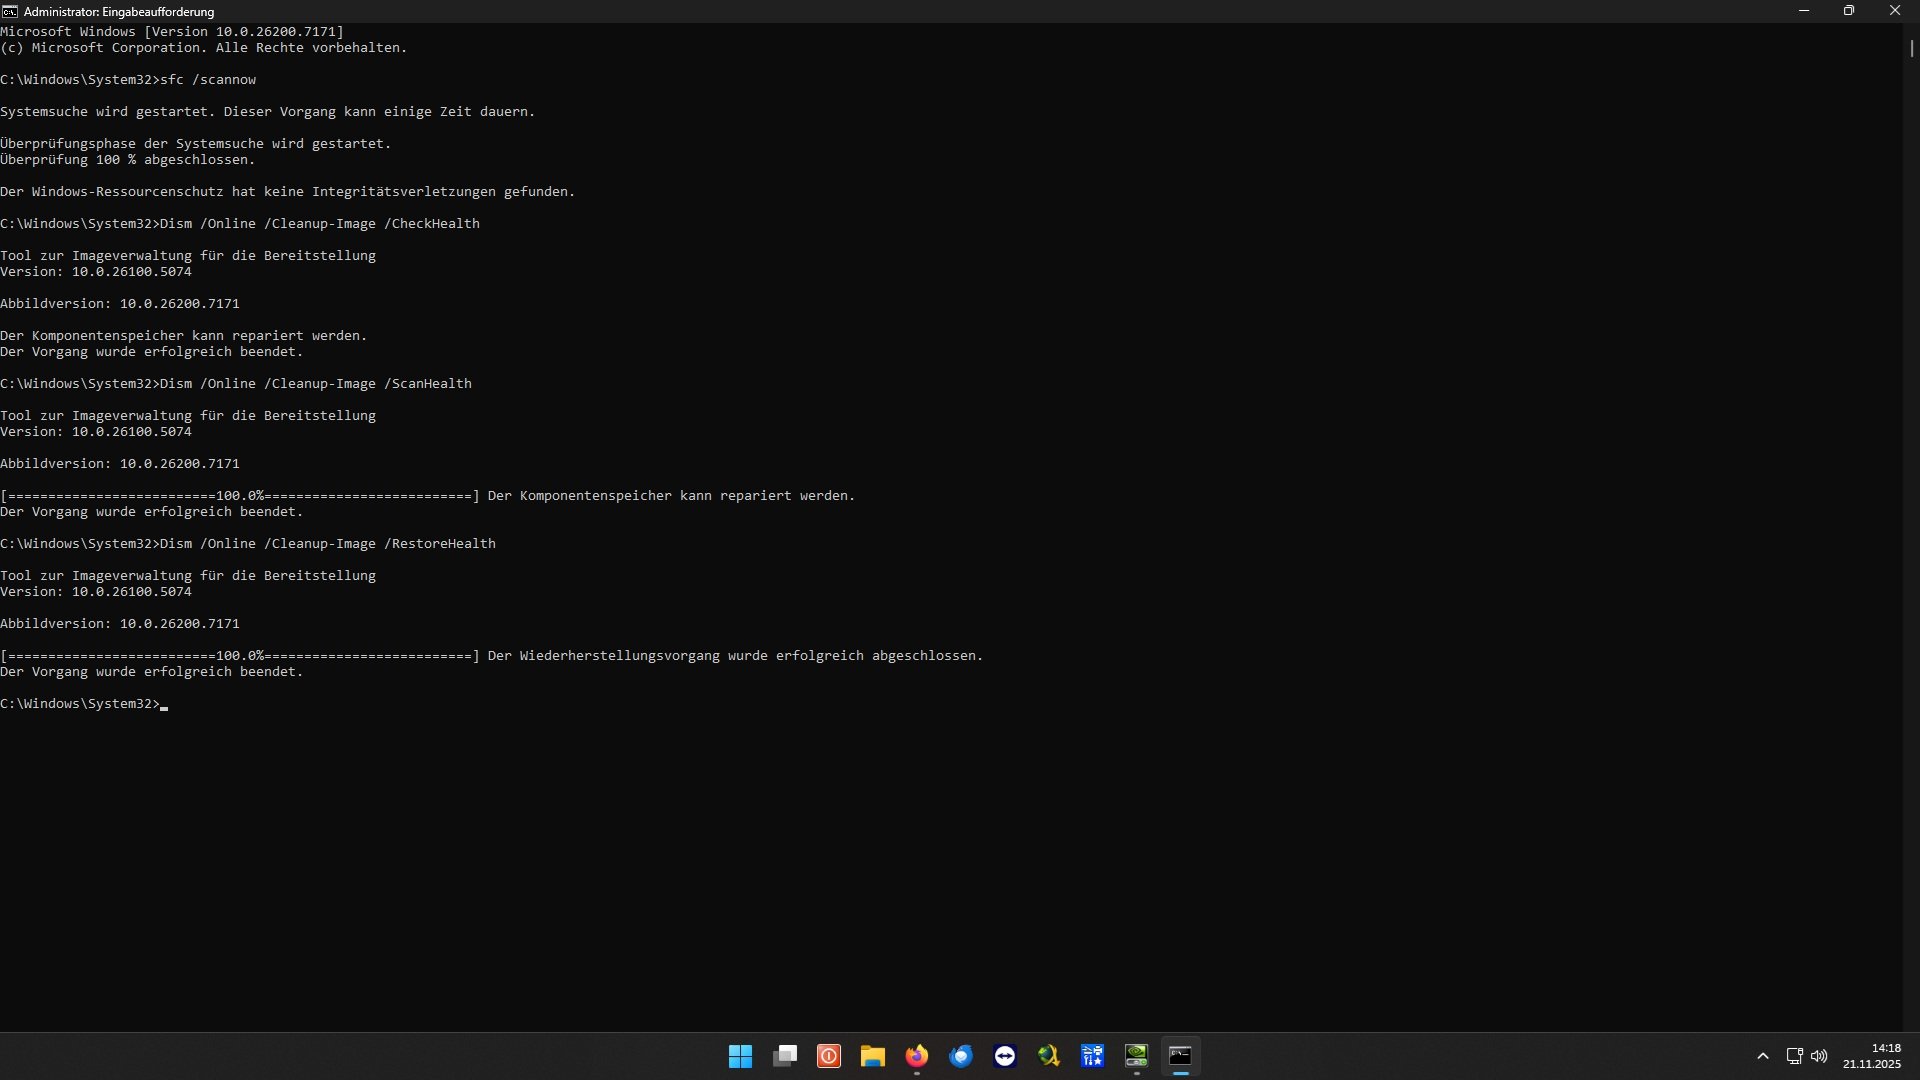Open the NVIDIA app in the taskbar
The width and height of the screenshot is (1920, 1080).
tap(1137, 1056)
